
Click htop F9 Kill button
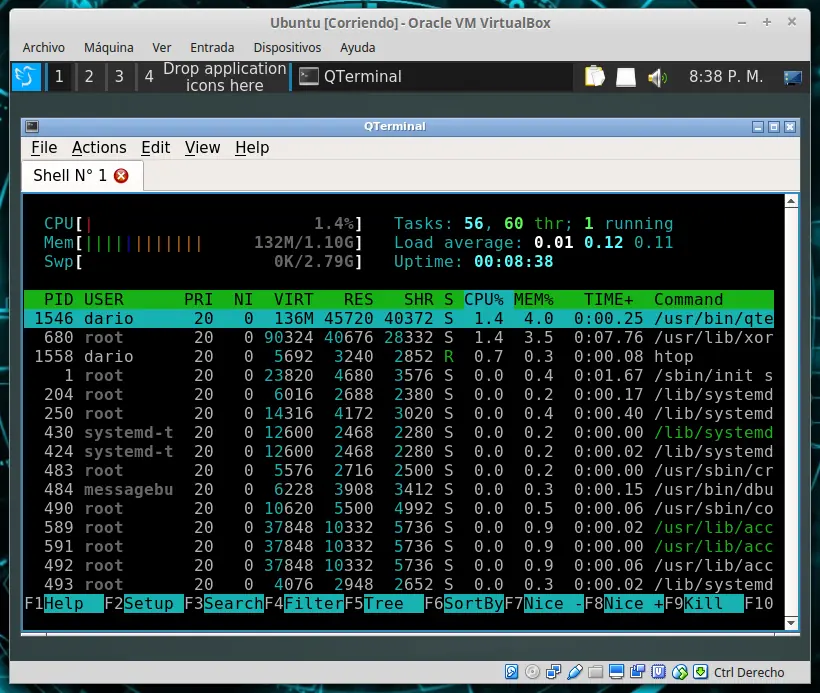click(x=704, y=604)
